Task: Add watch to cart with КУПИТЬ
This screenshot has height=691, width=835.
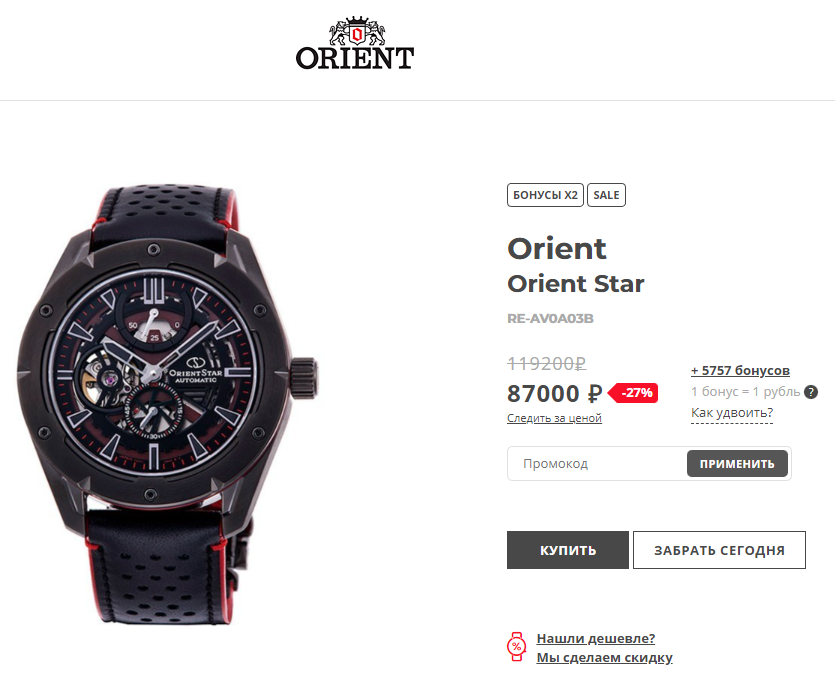Action: pyautogui.click(x=568, y=550)
